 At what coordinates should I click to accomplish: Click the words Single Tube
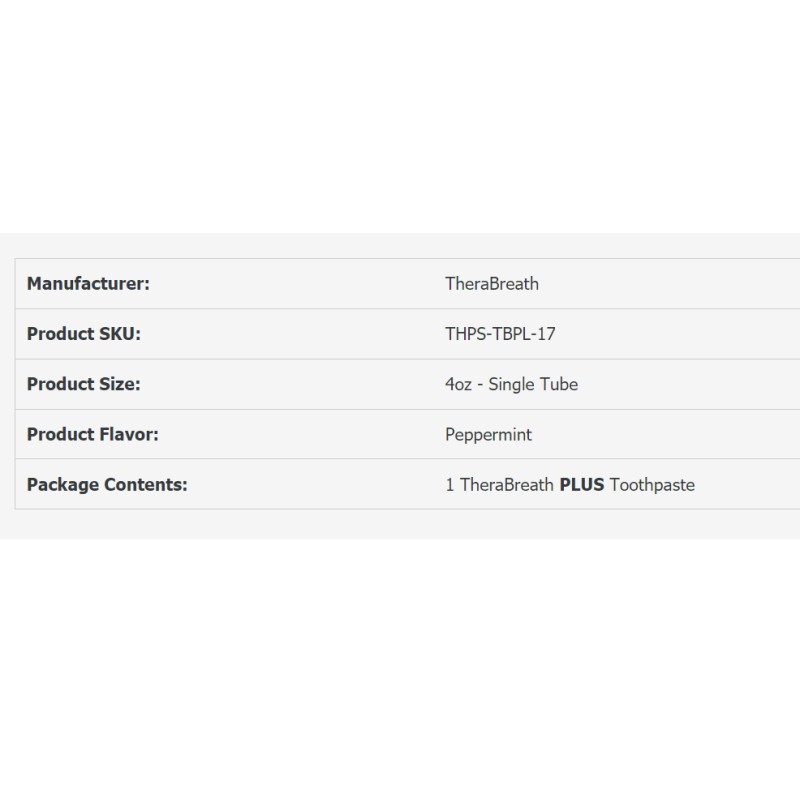coord(533,384)
